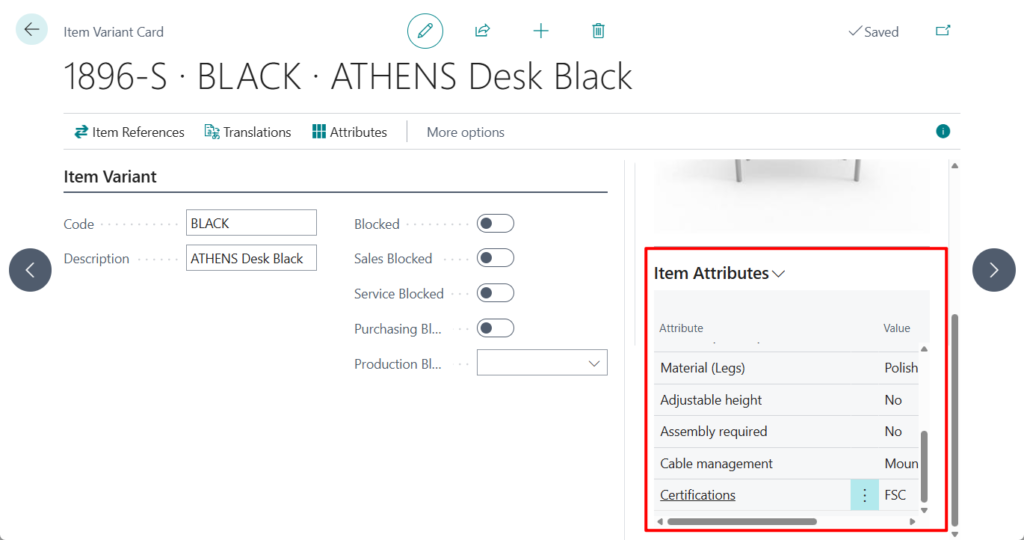Select the Attributes action
Viewport: 1024px width, 540px height.
pyautogui.click(x=349, y=132)
